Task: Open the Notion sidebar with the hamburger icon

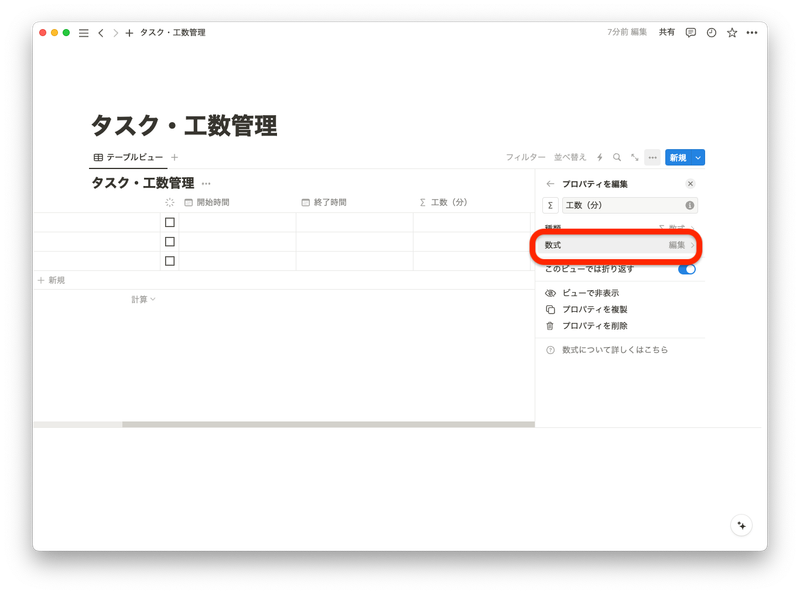Action: 83,32
